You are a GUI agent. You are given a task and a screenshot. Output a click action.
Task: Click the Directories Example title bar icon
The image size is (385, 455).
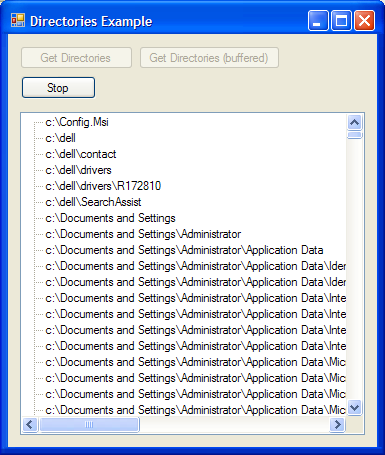[x=18, y=20]
